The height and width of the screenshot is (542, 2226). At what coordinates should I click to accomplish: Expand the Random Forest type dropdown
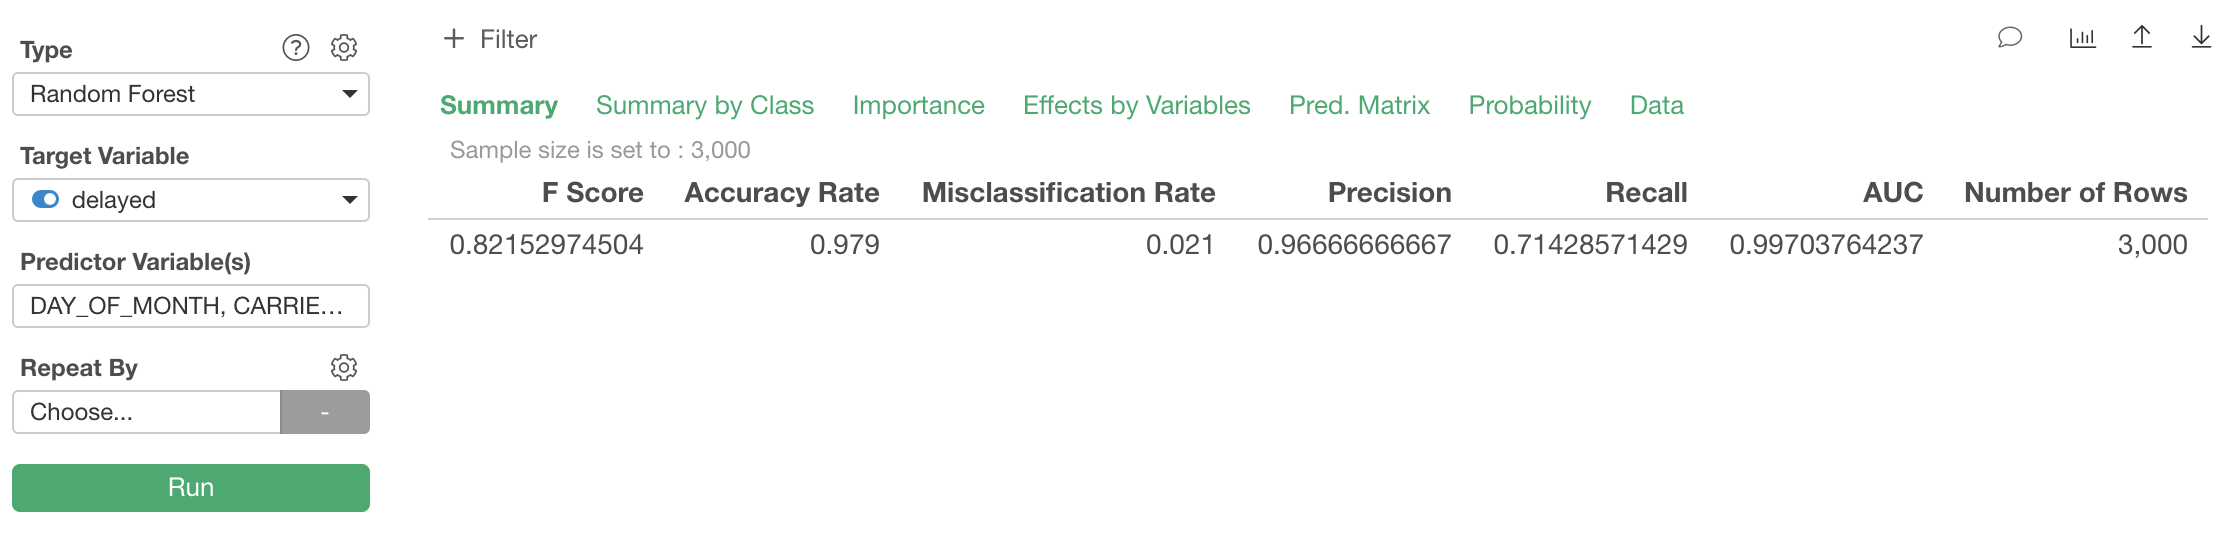point(190,94)
